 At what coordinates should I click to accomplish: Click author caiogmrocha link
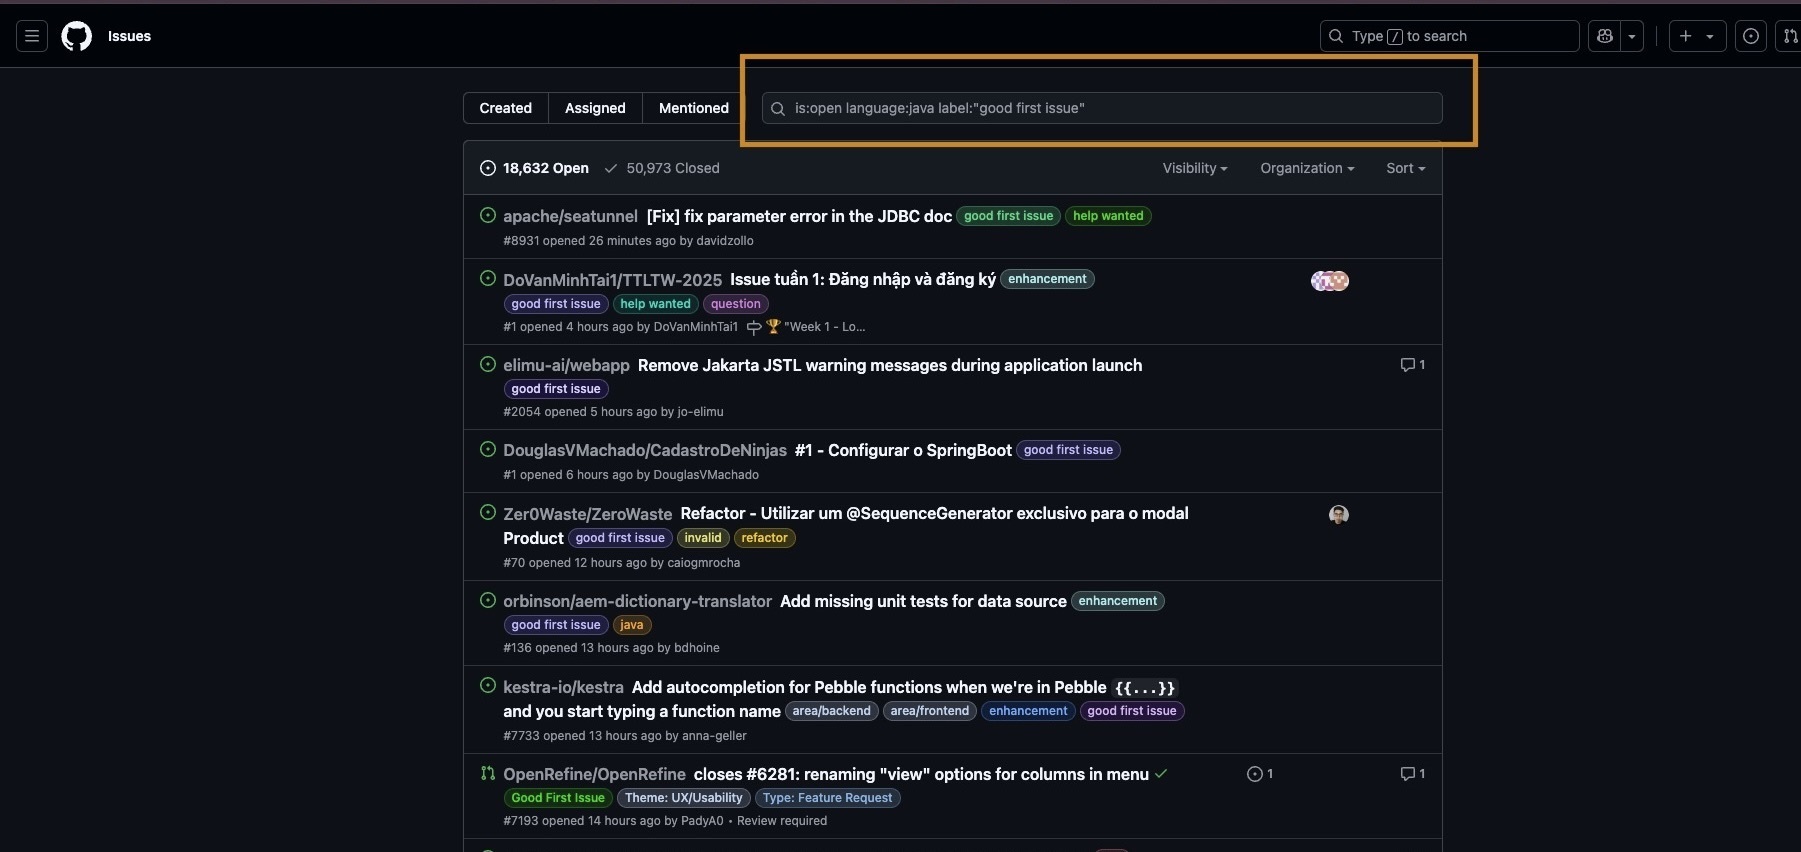click(704, 563)
